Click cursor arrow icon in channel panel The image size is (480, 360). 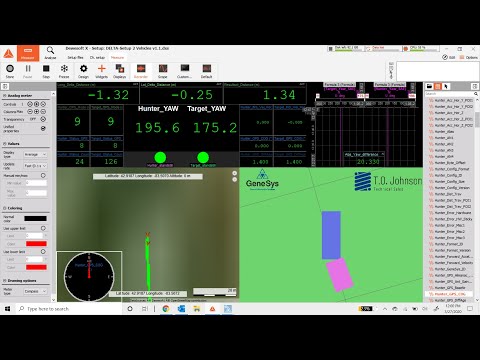click(446, 86)
